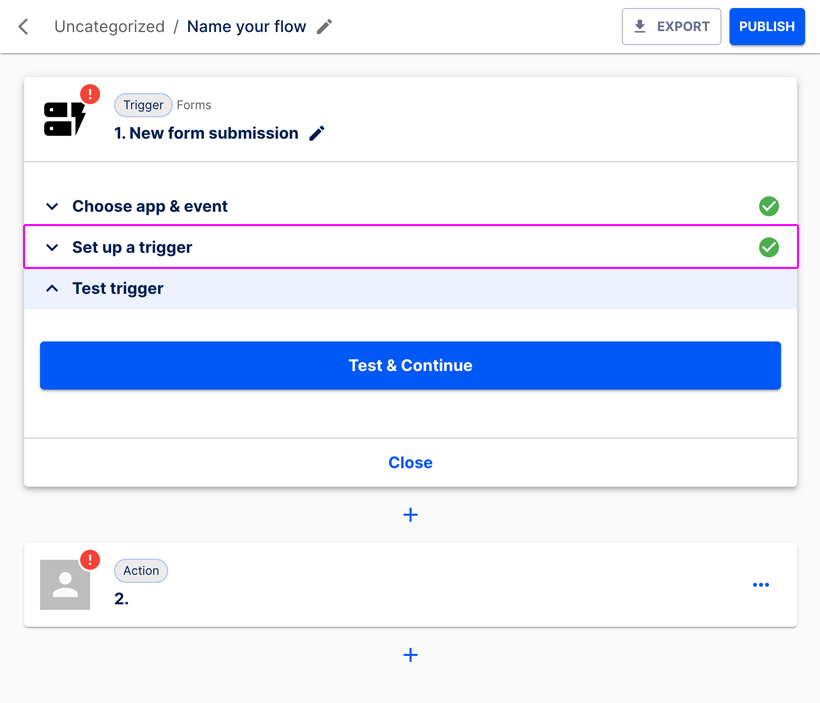This screenshot has width=820, height=703.
Task: Click Test & Continue
Action: coord(411,365)
